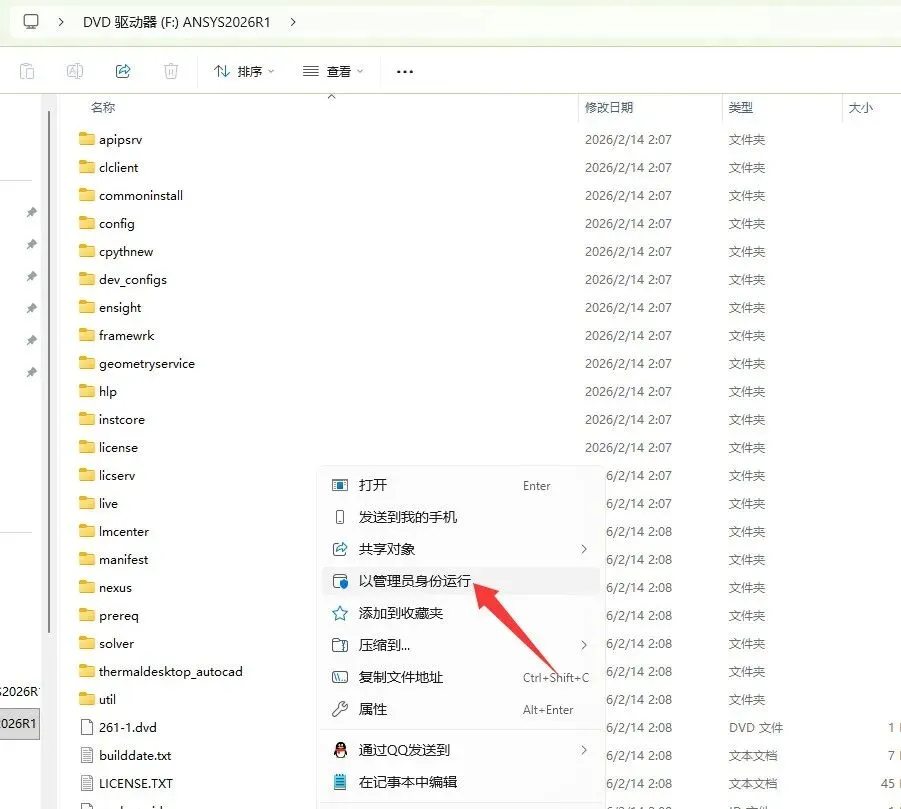Open the 查看 view dropdown
This screenshot has height=809, width=901.
click(333, 71)
